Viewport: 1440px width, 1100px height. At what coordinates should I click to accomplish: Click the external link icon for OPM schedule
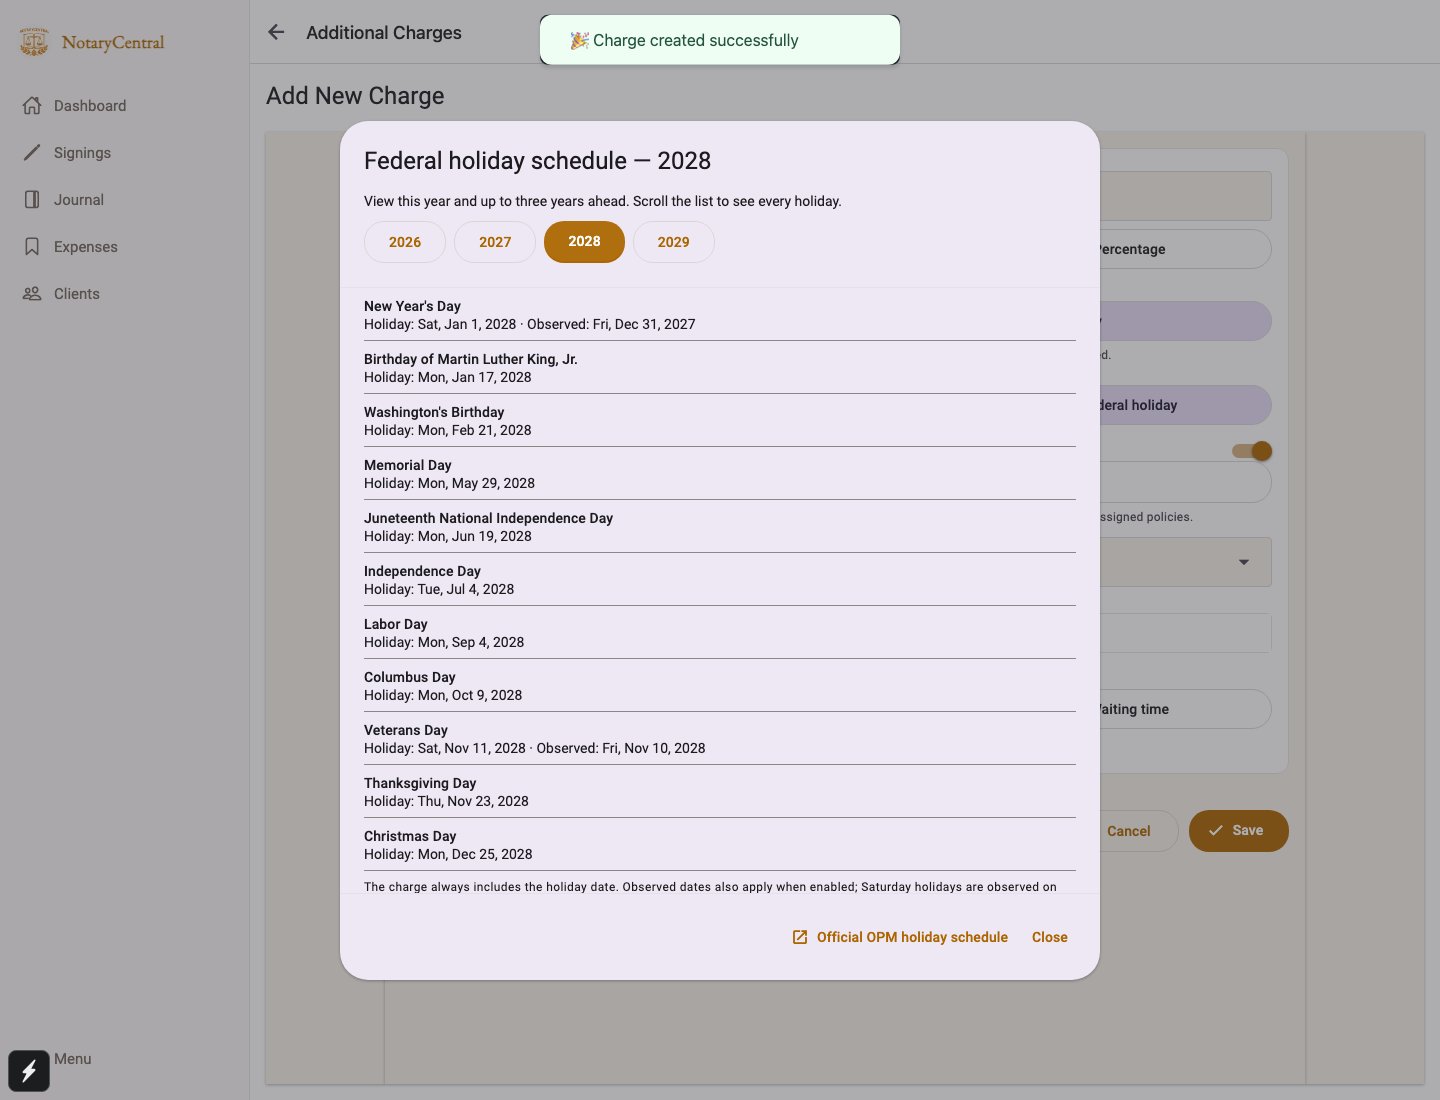pyautogui.click(x=800, y=937)
